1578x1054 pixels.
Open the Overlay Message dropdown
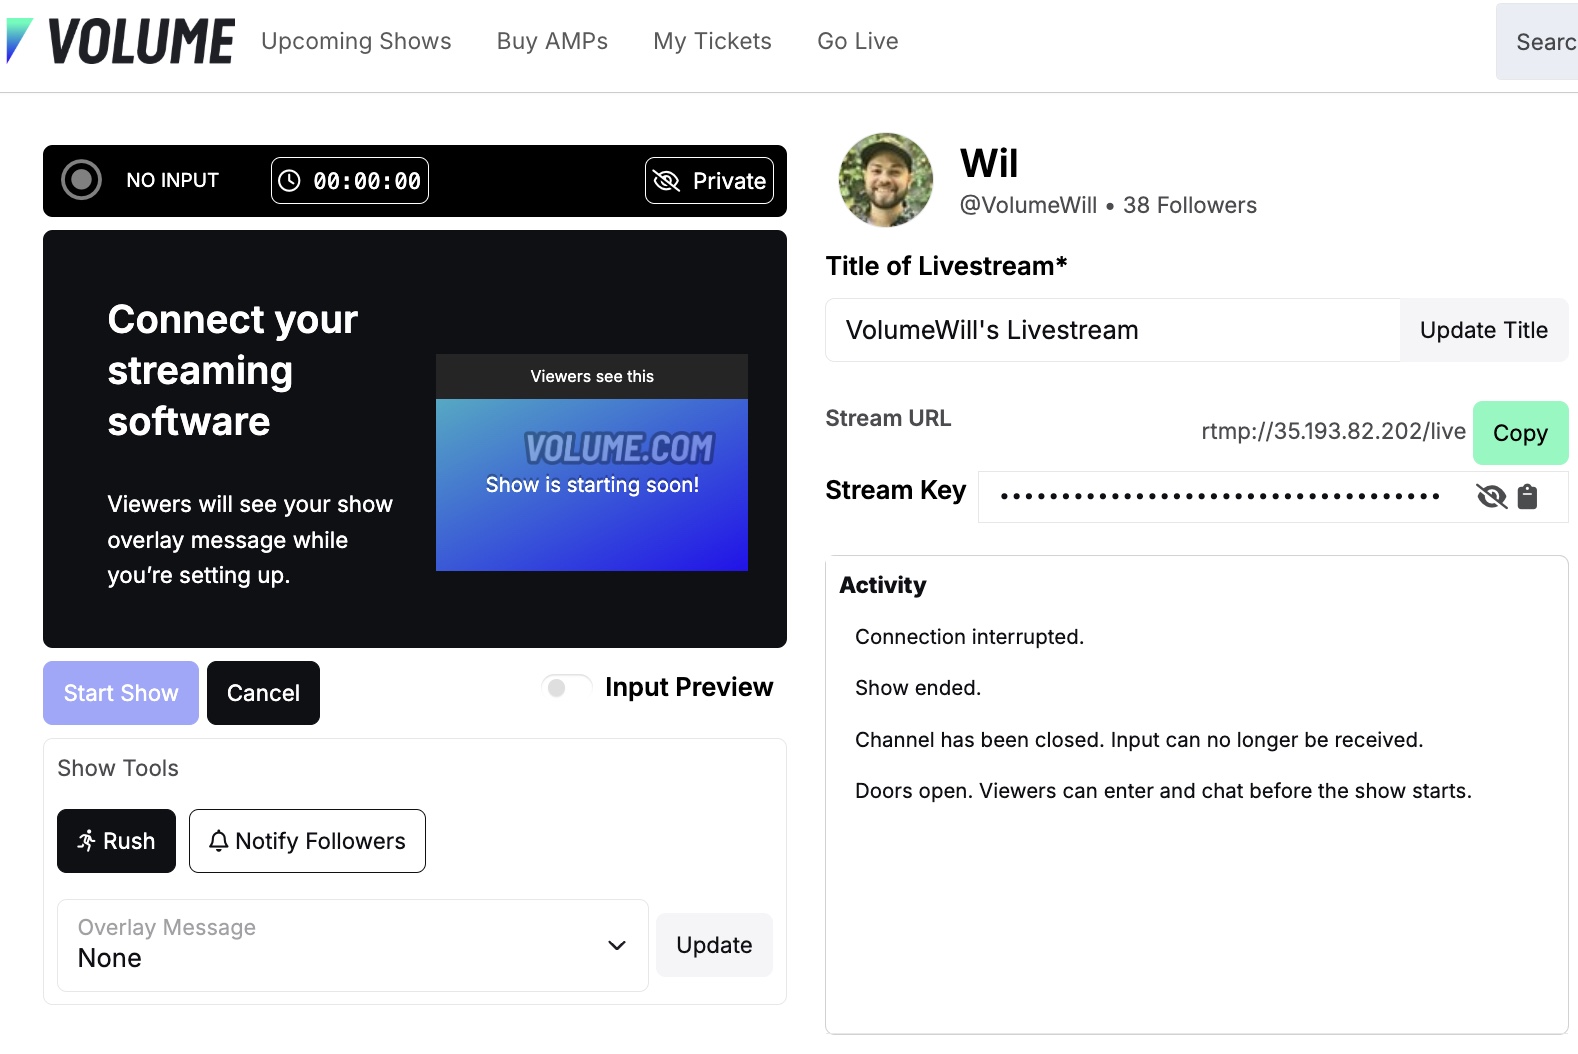(353, 945)
